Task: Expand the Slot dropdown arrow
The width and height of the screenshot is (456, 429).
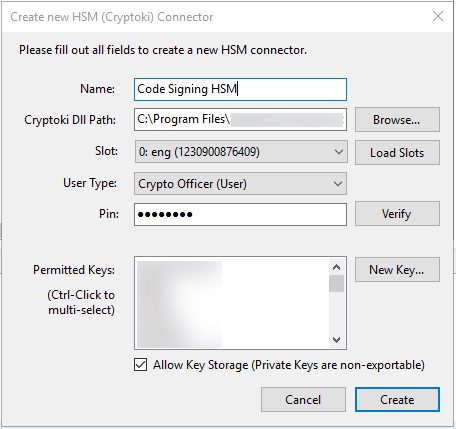Action: tap(339, 152)
